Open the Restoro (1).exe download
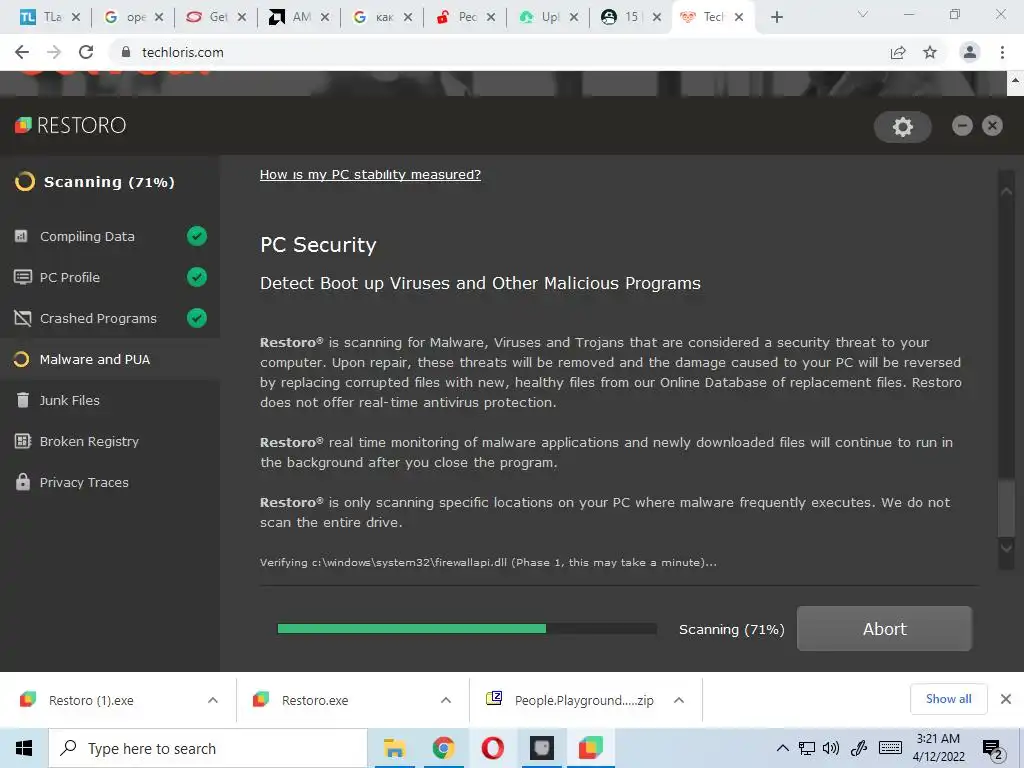The image size is (1024, 768). 91,700
